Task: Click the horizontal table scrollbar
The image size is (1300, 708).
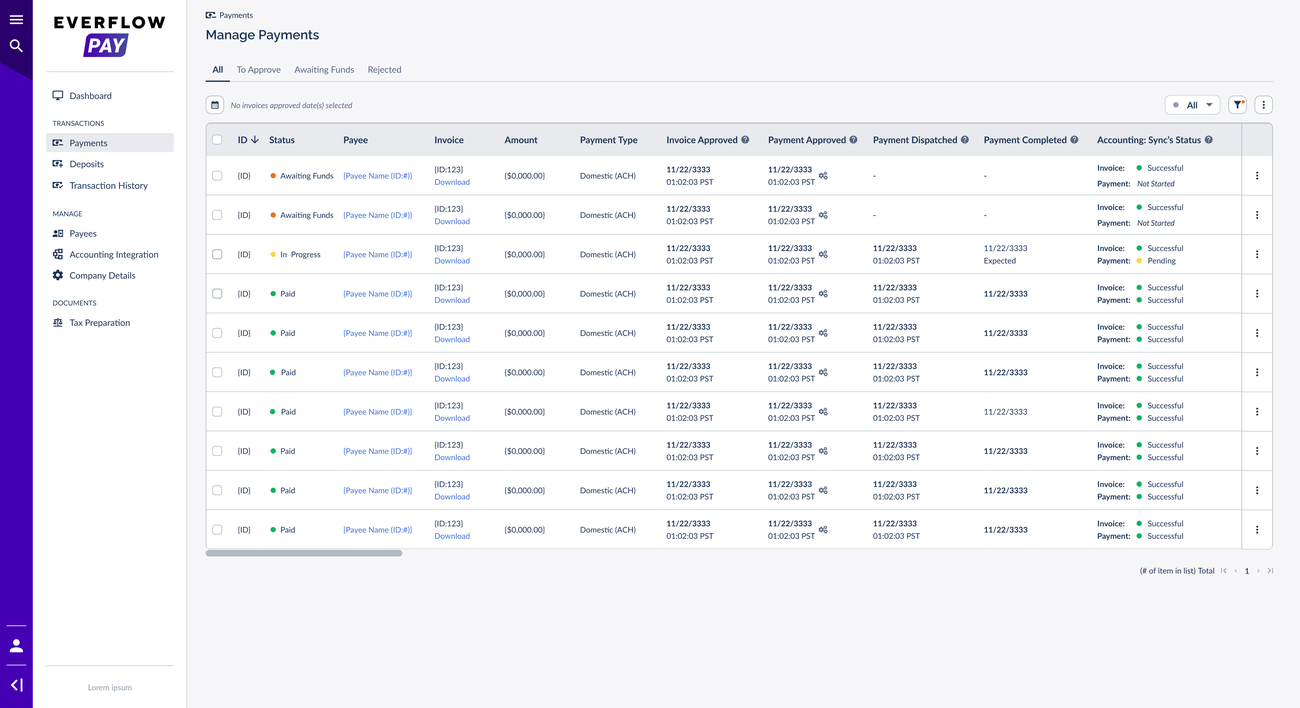Action: [304, 553]
